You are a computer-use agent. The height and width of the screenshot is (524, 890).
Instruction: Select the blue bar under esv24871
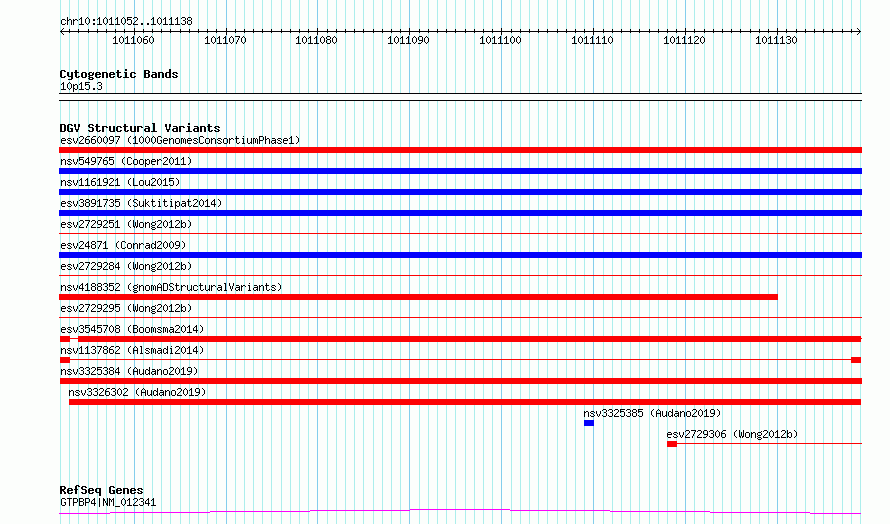coord(460,255)
